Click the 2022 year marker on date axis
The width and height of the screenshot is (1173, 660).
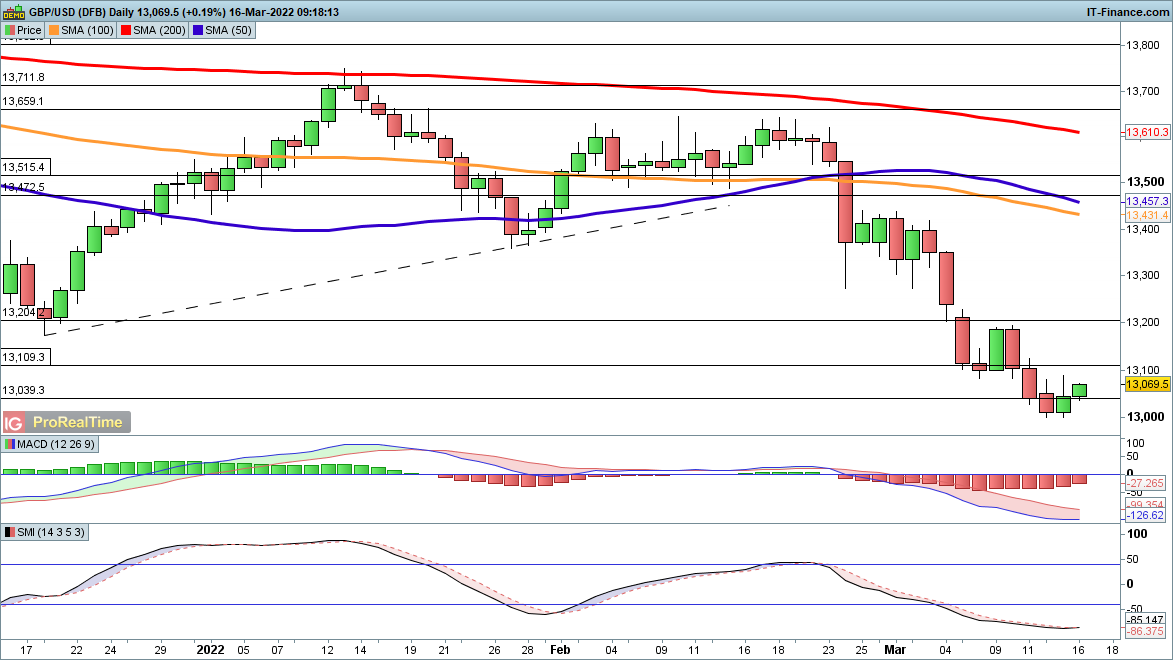coord(210,650)
